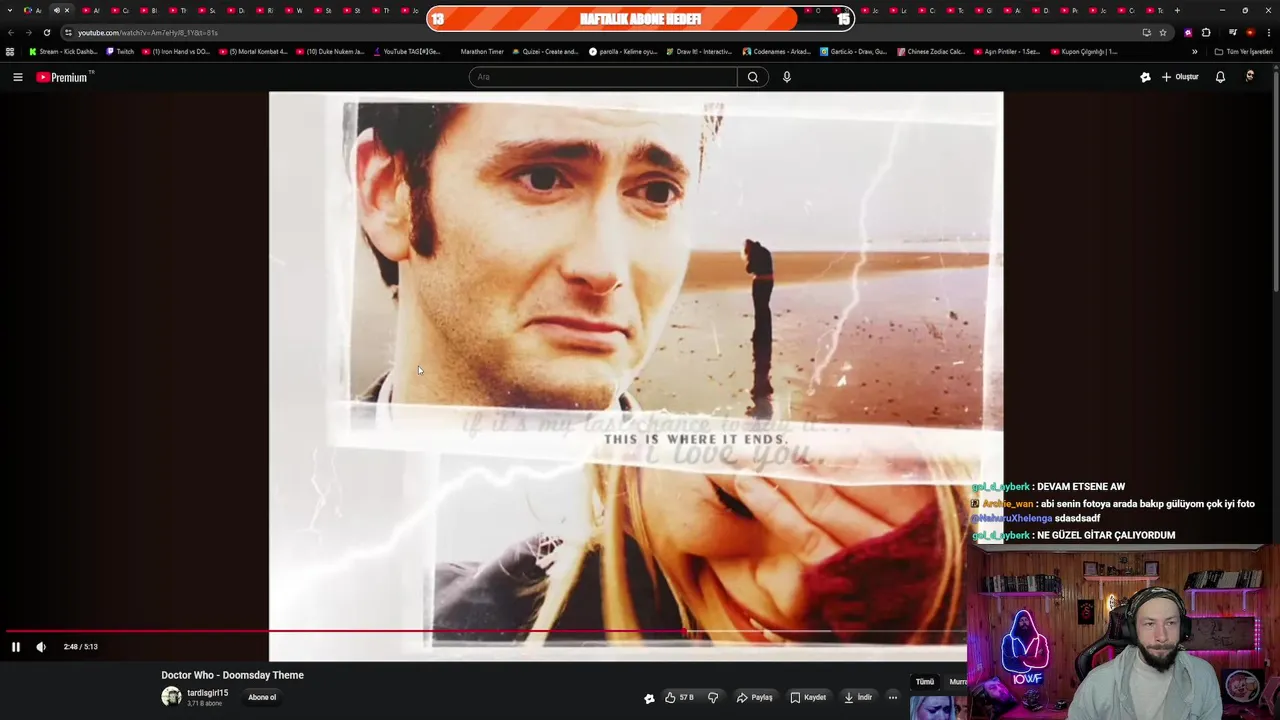Screen dimensions: 1280x720
Task: Open the Iron Hand vs DO... bookmark
Action: pyautogui.click(x=175, y=52)
